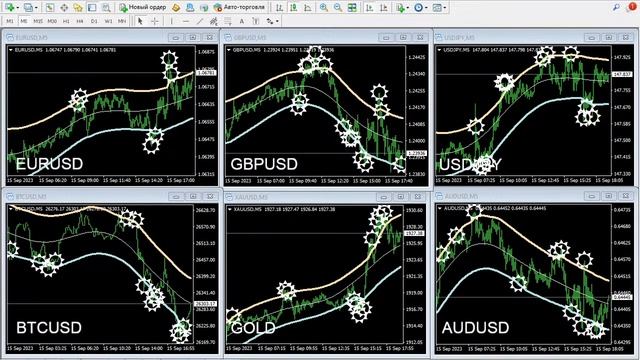Screen dimensions: 640x360
Task: Toggle the Navigator panel (star folder icon)
Action: [x=78, y=7]
